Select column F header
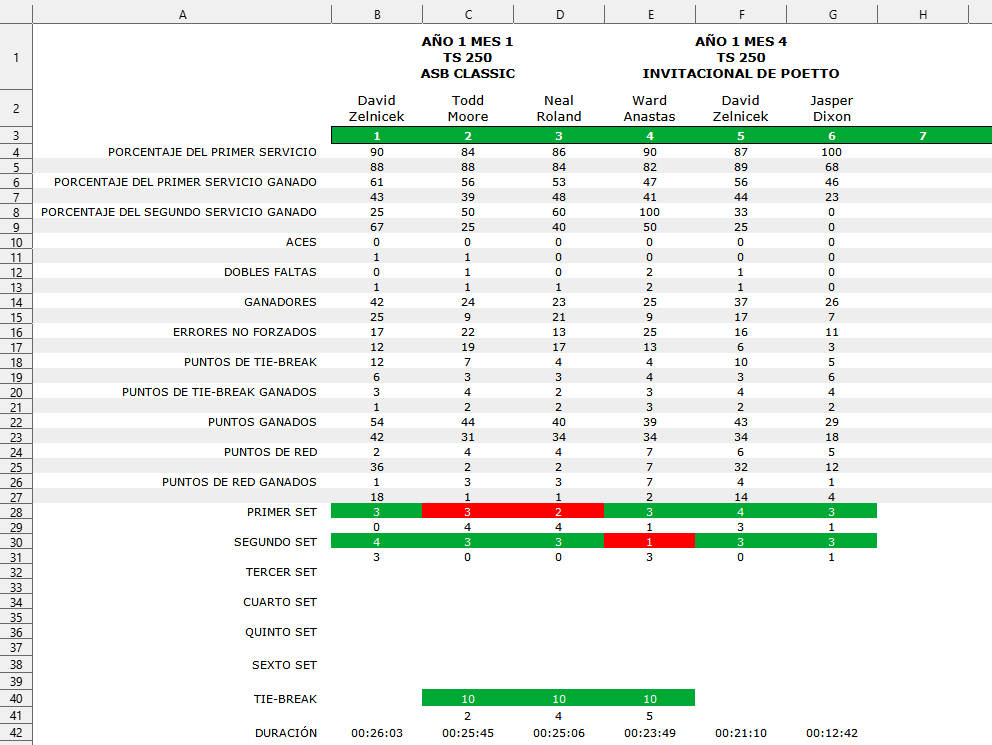Image resolution: width=992 pixels, height=745 pixels. coord(741,15)
